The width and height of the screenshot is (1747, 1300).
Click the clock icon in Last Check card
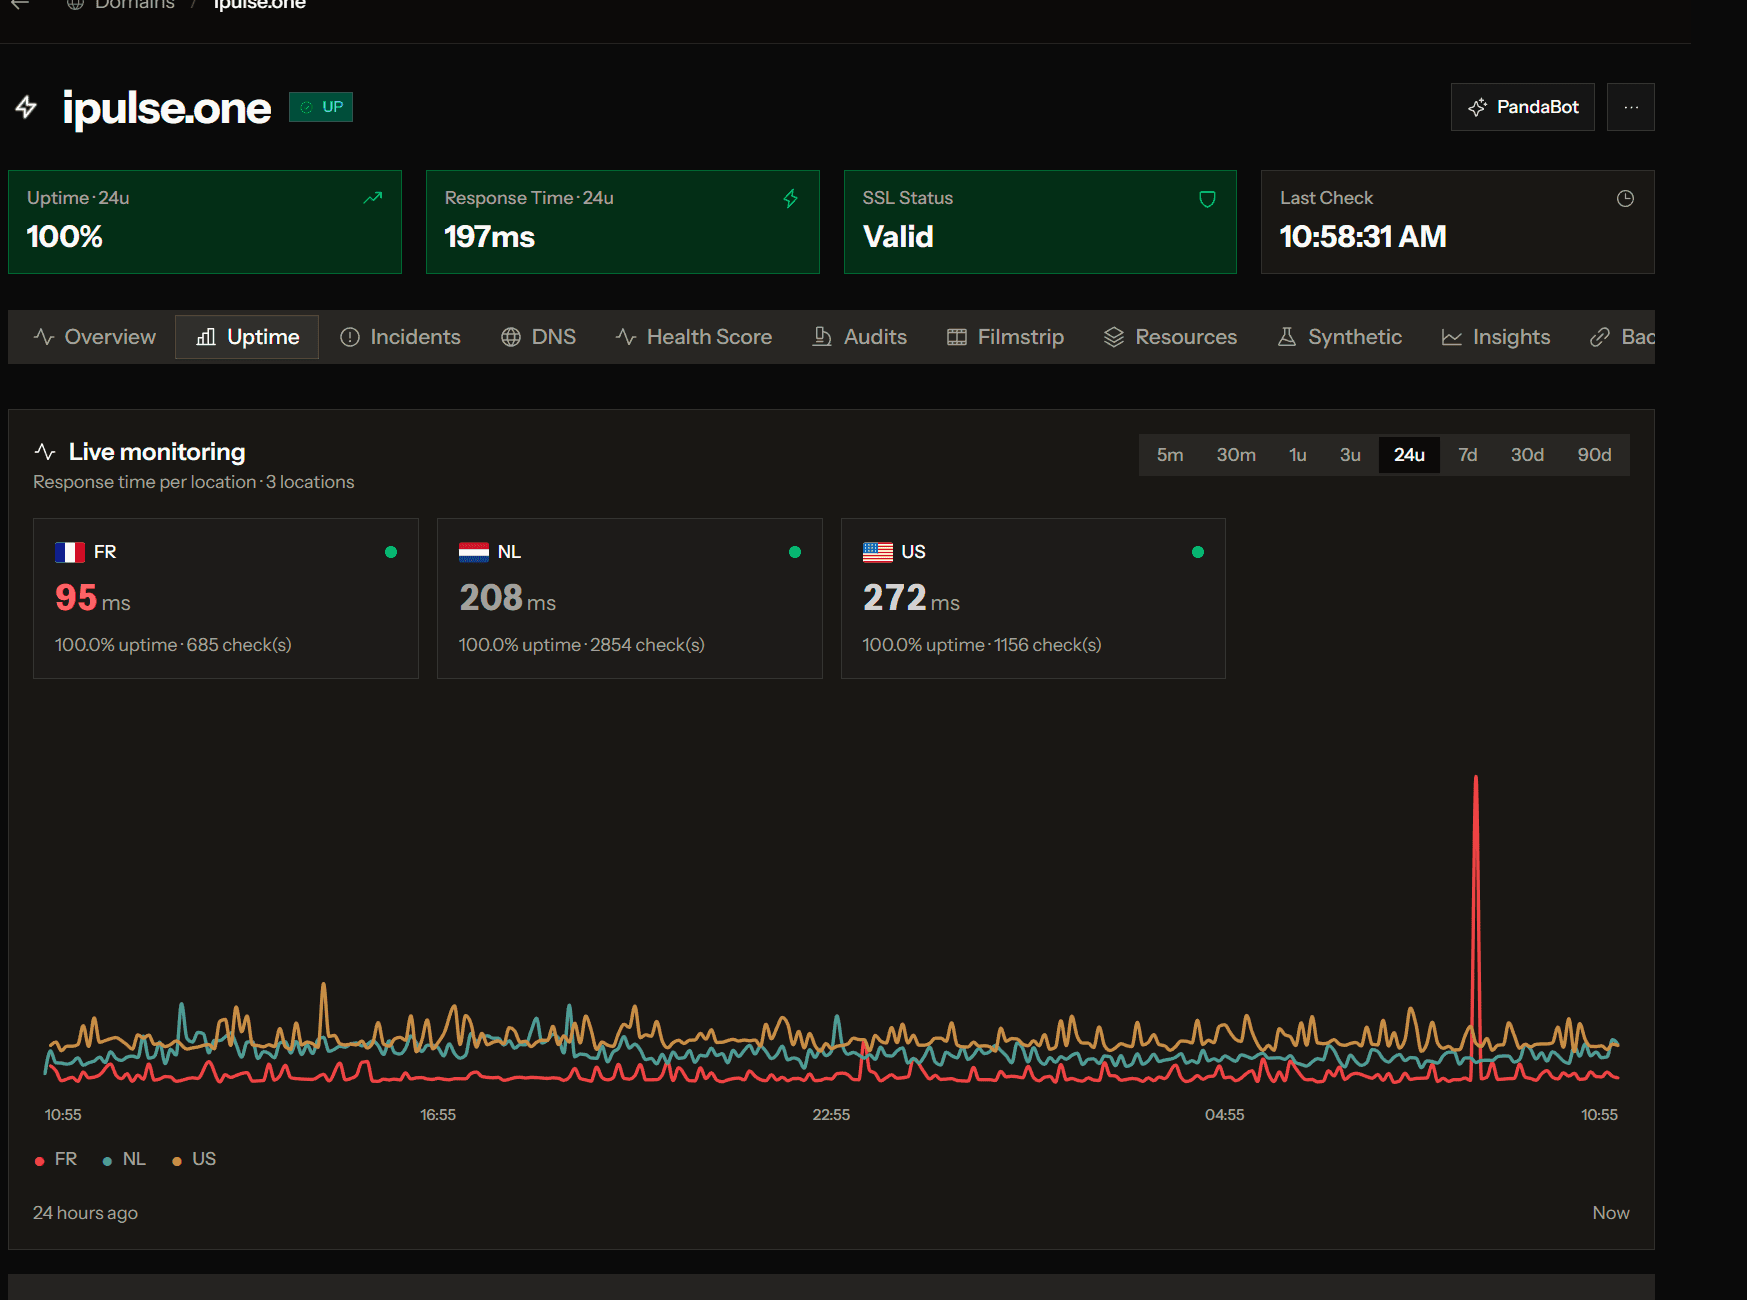(1626, 199)
